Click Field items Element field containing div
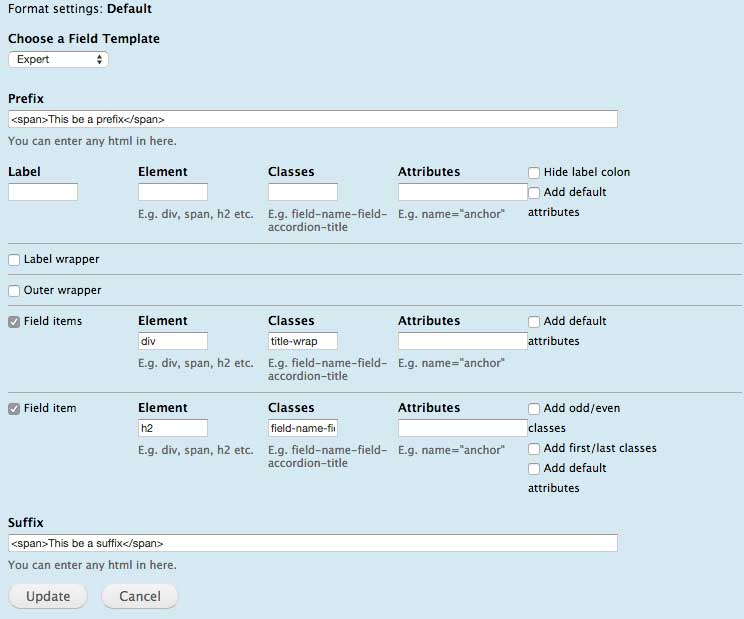Screen dimensions: 744x619 173,341
